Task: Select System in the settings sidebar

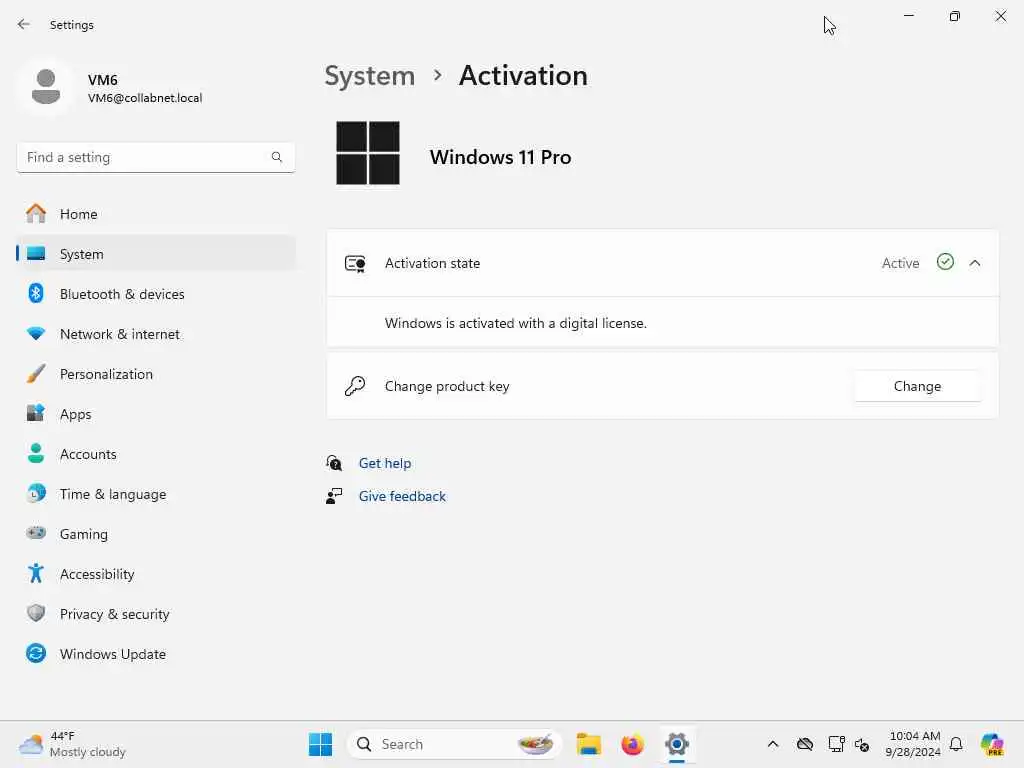Action: click(156, 253)
